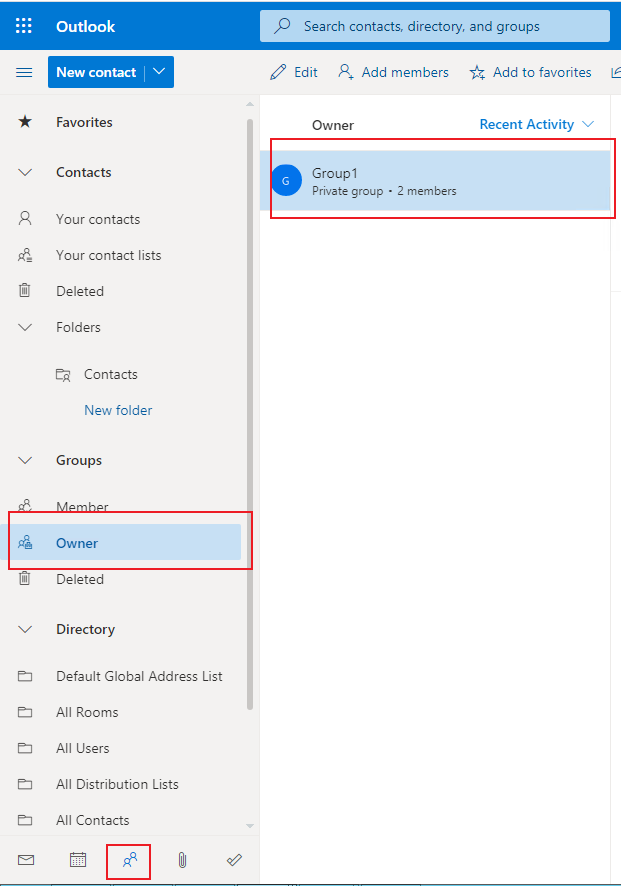Image resolution: width=621 pixels, height=886 pixels.
Task: Open All Users directory
Action: click(82, 749)
